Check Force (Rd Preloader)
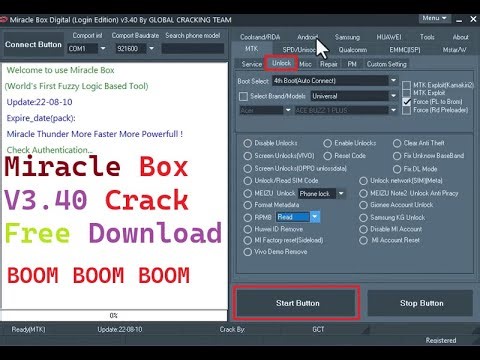Image resolution: width=480 pixels, height=360 pixels. [406, 110]
